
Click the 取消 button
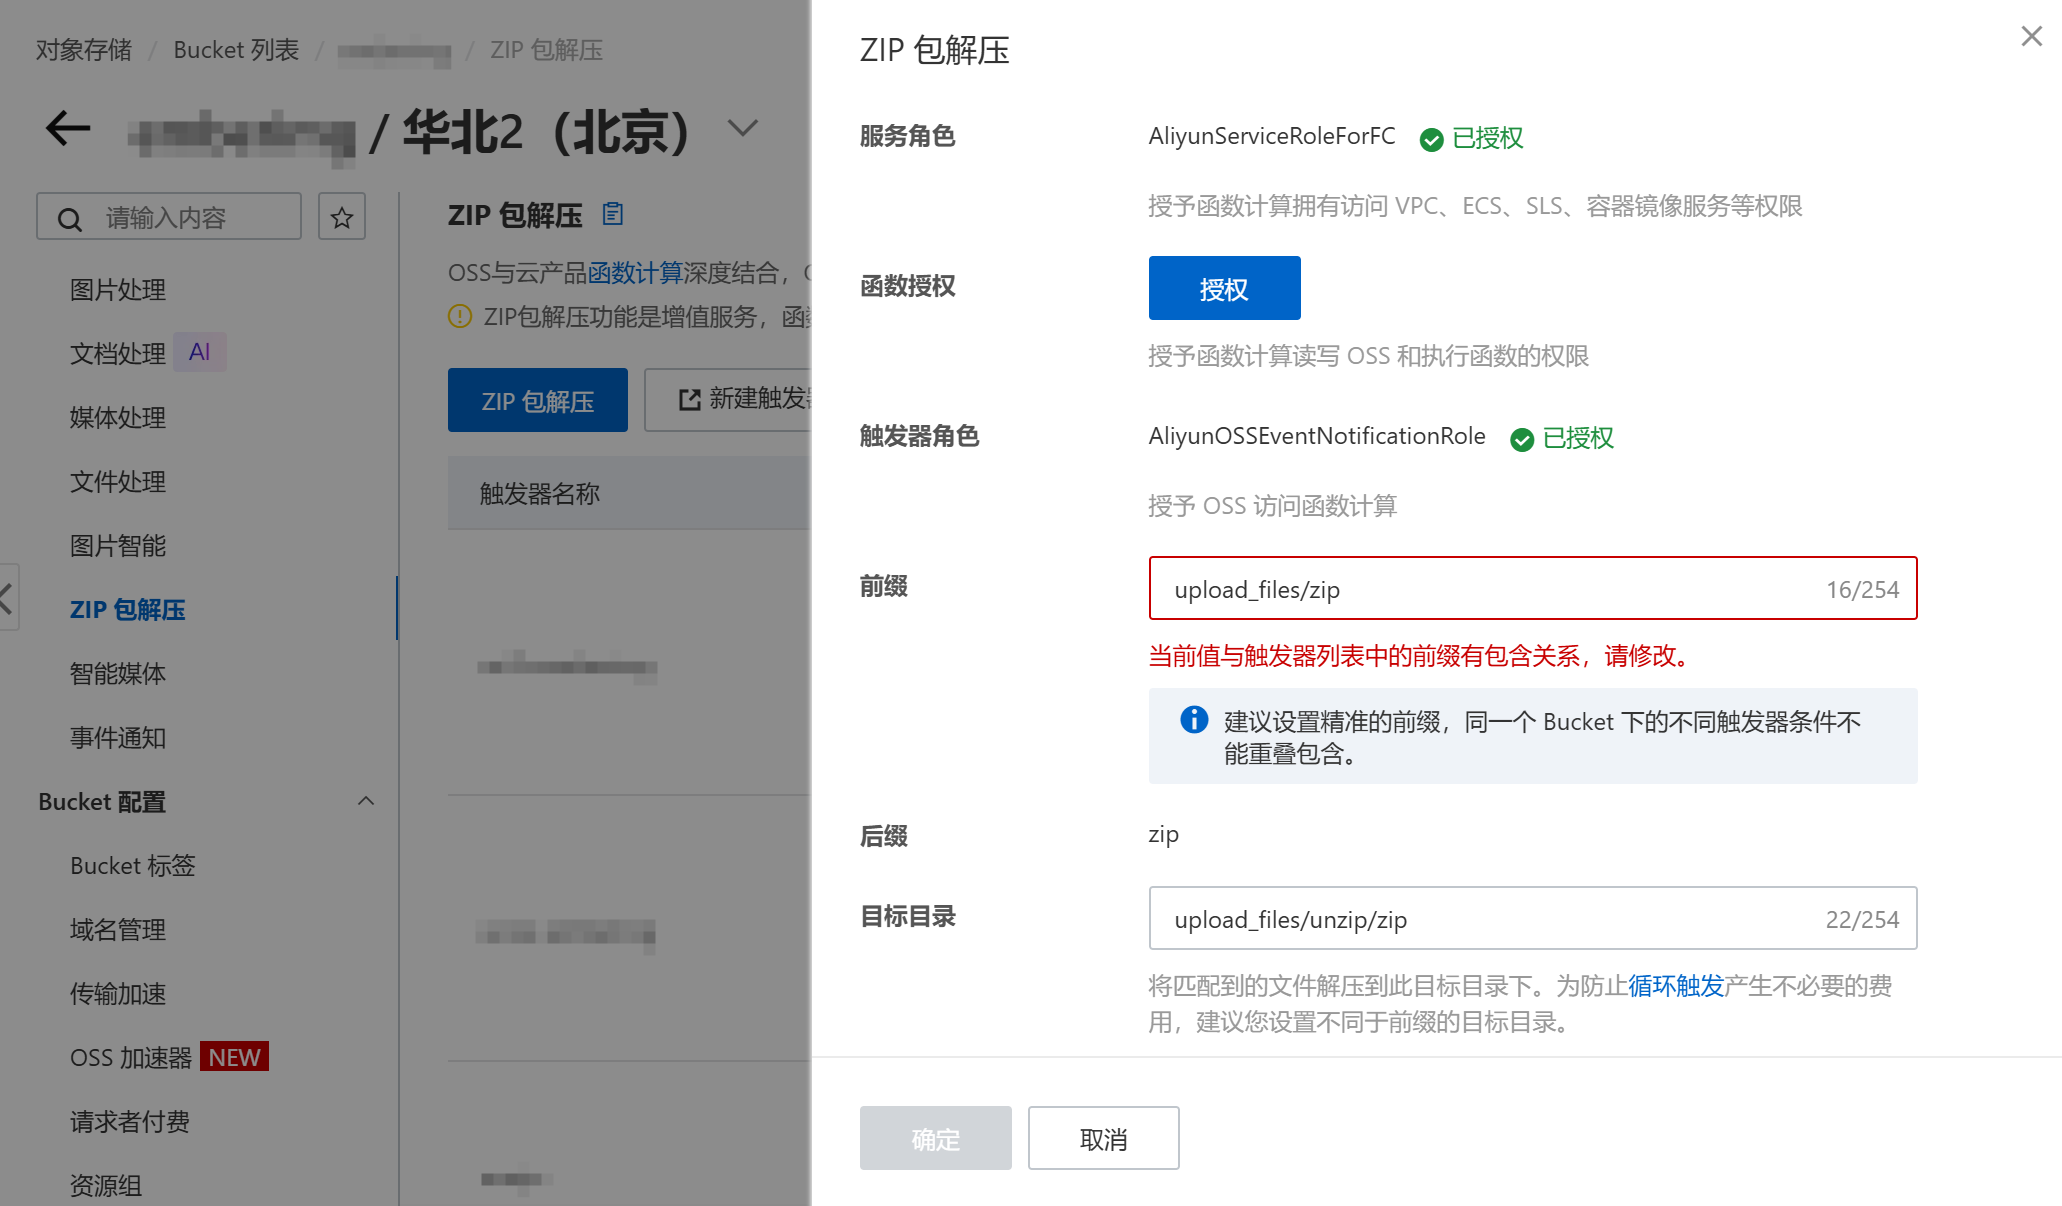[x=1103, y=1138]
